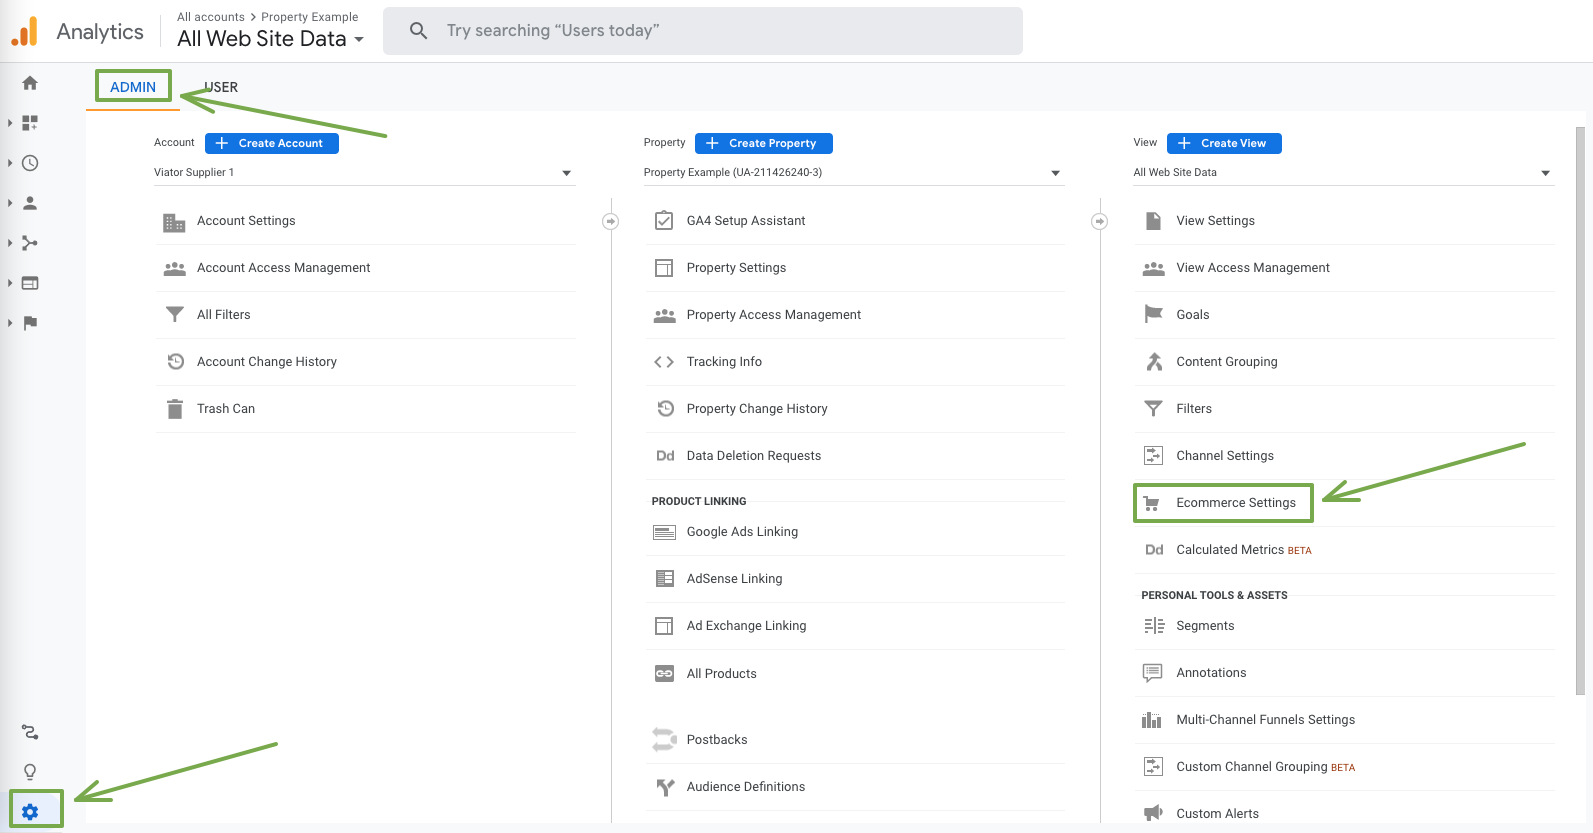Open Audience person icon in sidebar

point(30,203)
